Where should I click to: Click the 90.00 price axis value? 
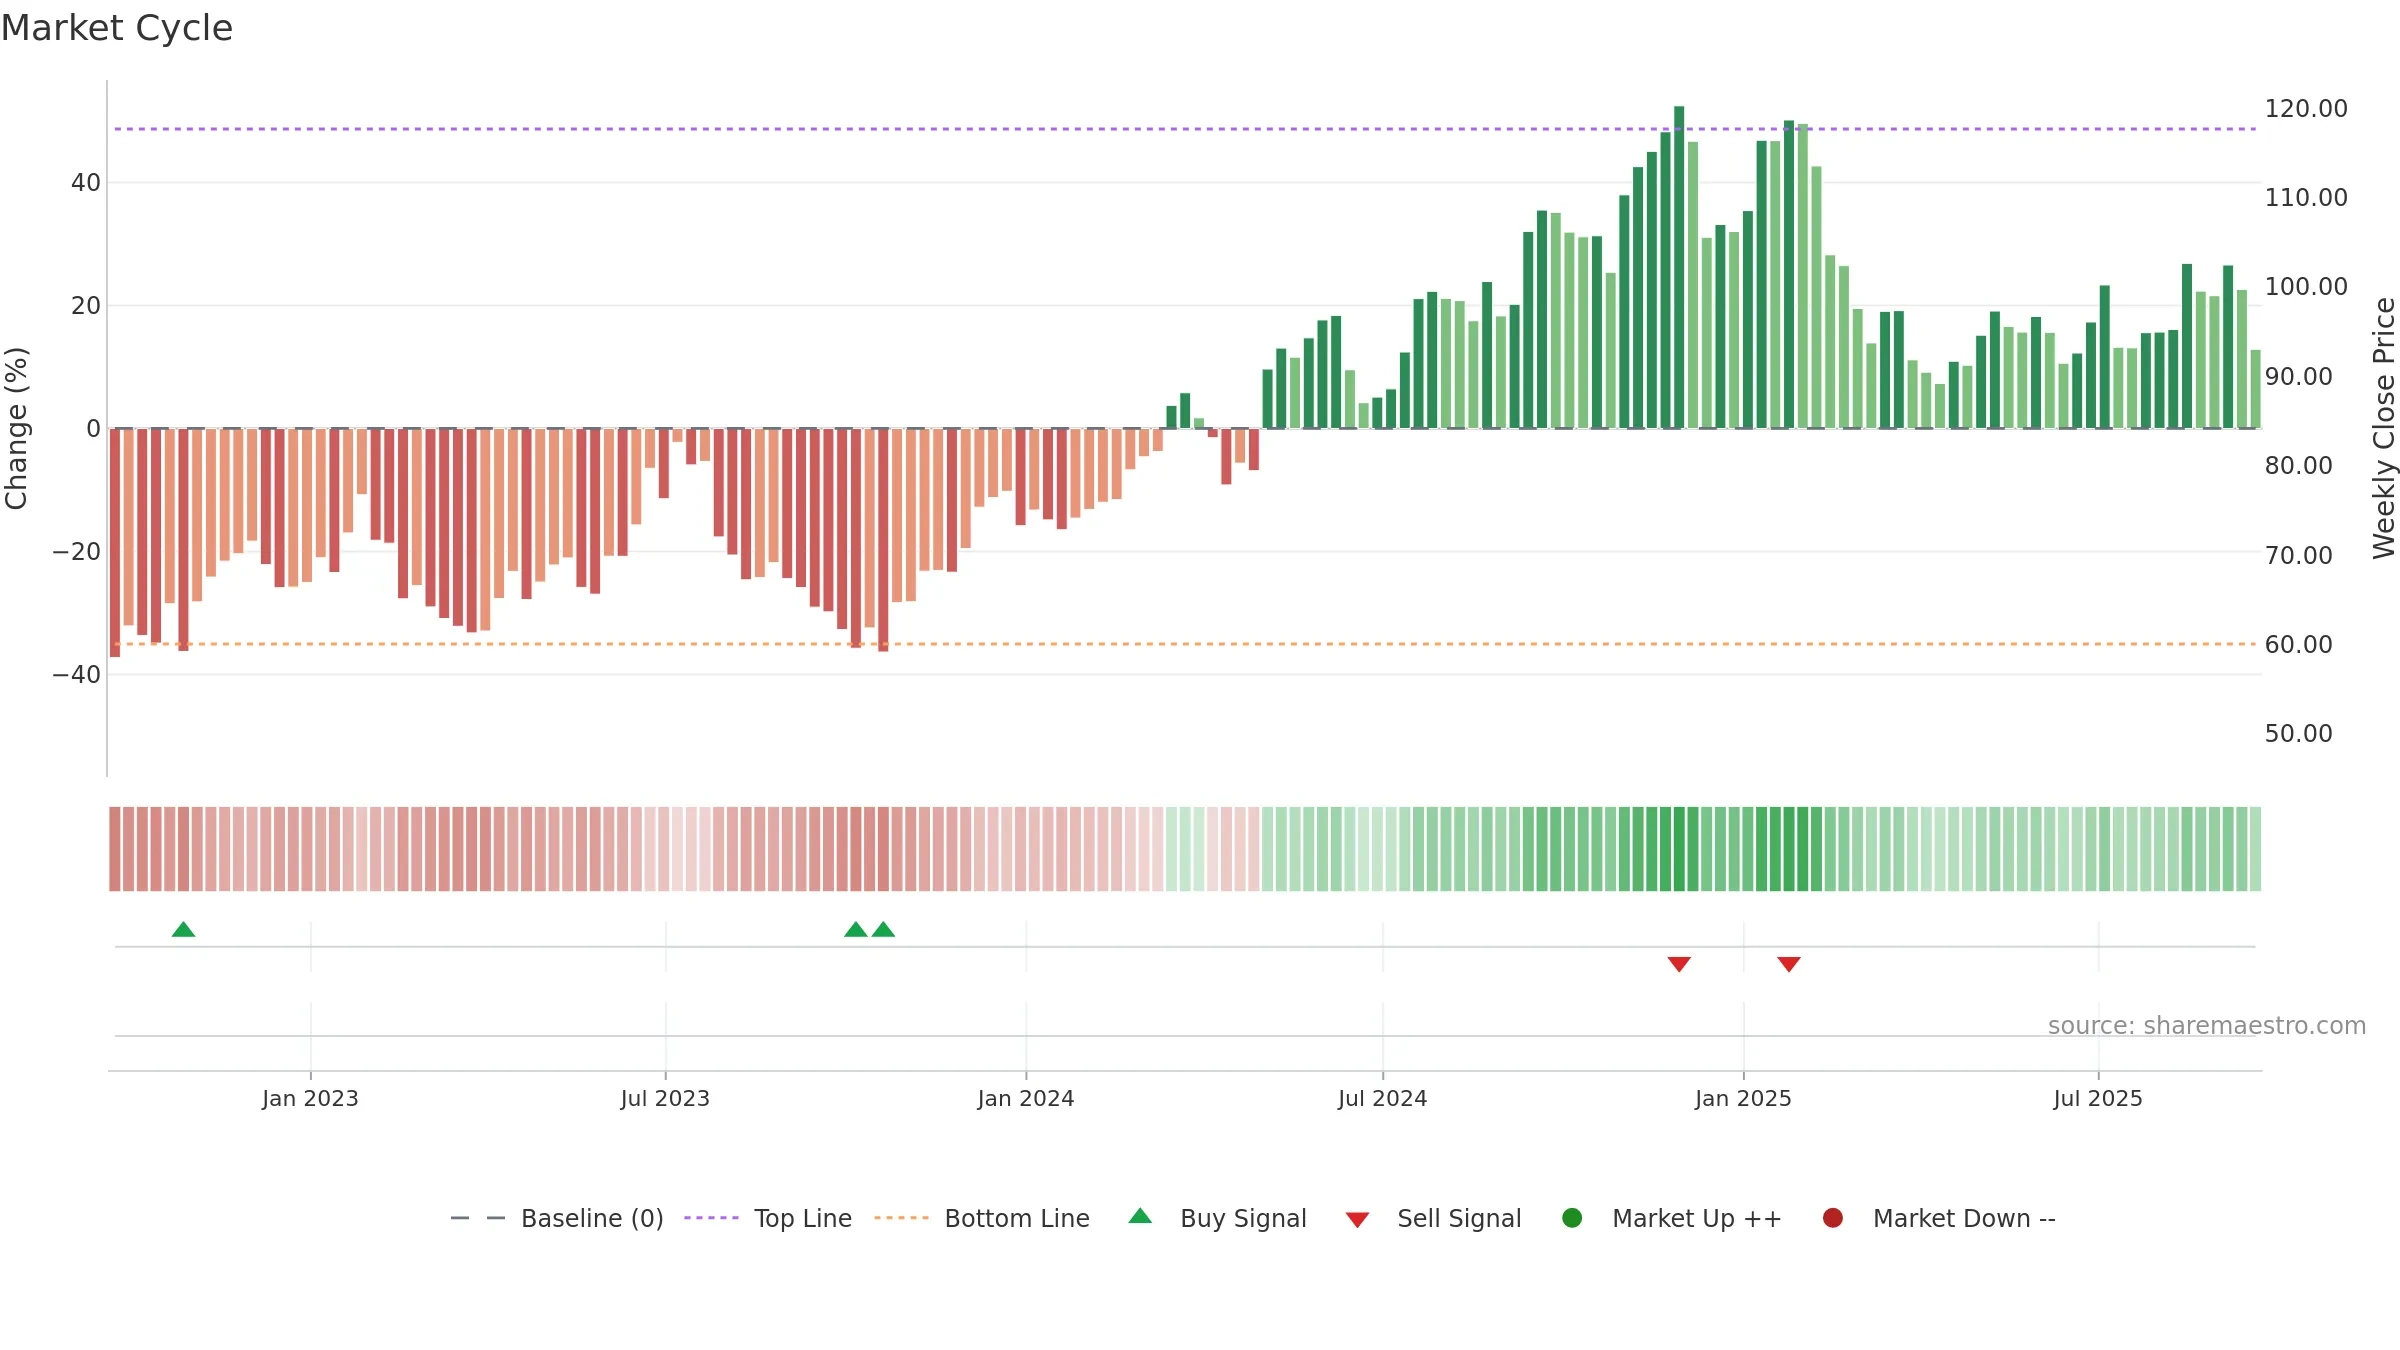coord(2298,377)
